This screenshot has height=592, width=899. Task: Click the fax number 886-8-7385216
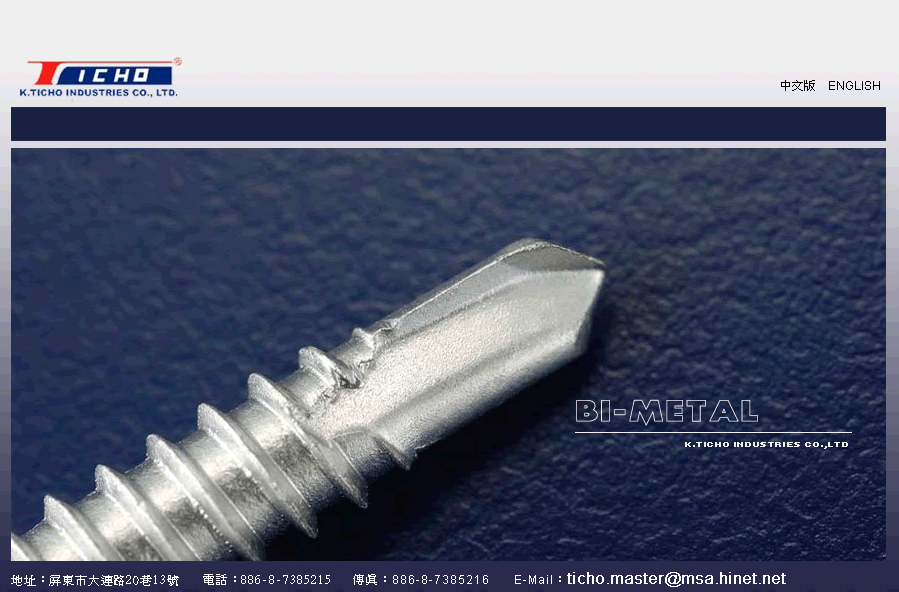click(440, 580)
